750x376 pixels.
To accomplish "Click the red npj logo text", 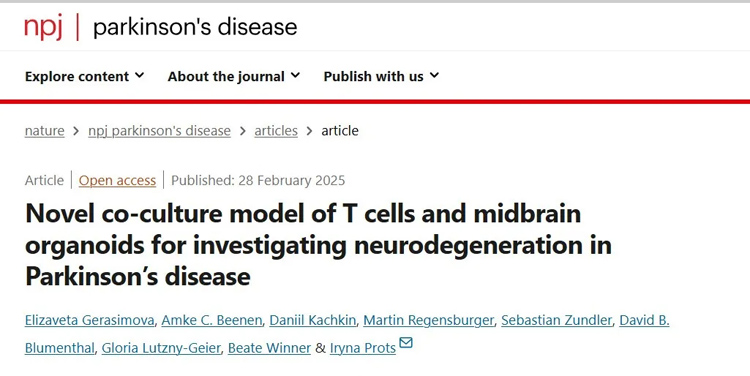I will (x=44, y=28).
